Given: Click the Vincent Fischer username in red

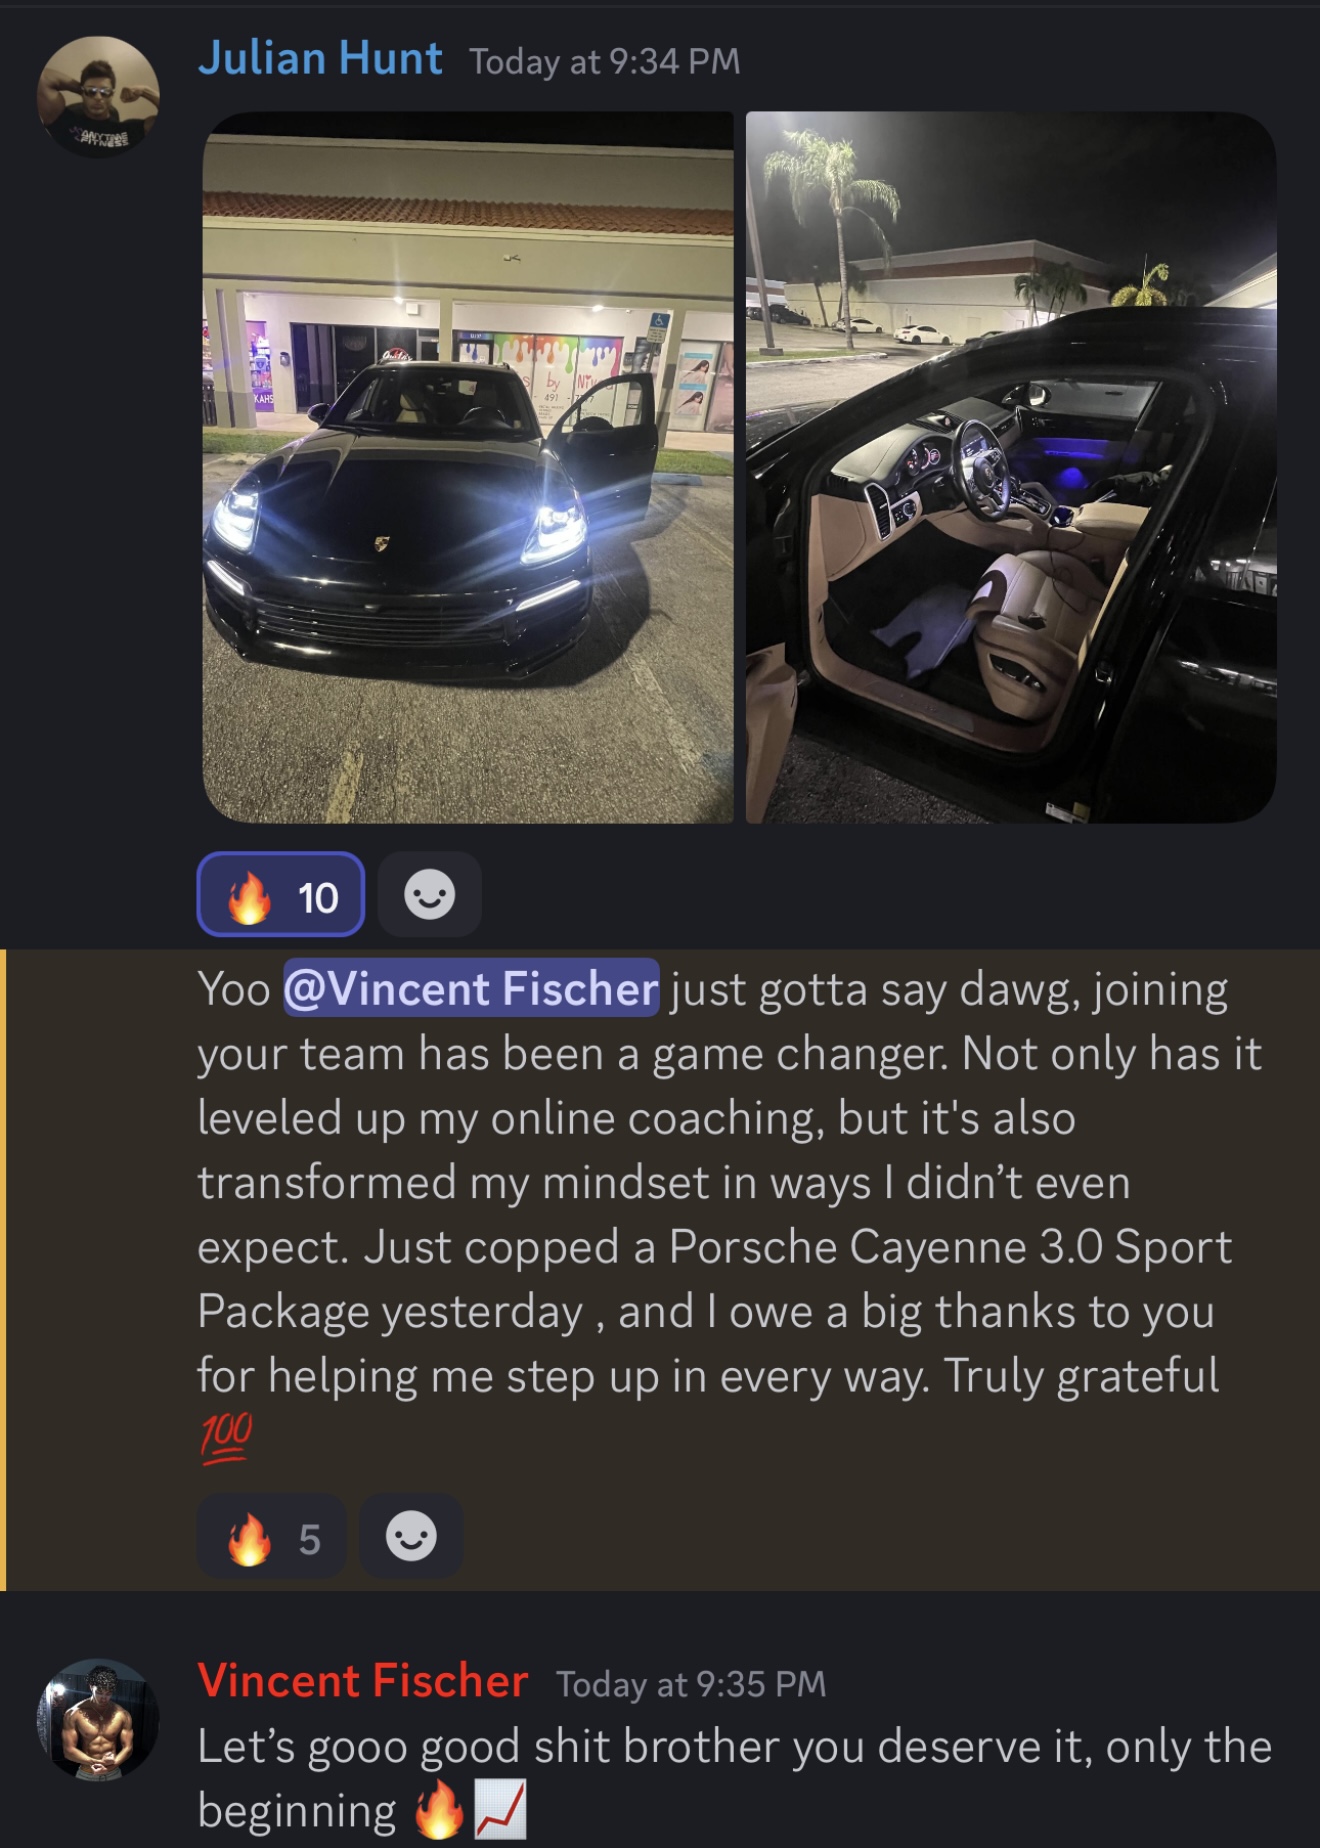Looking at the screenshot, I should click(362, 1681).
